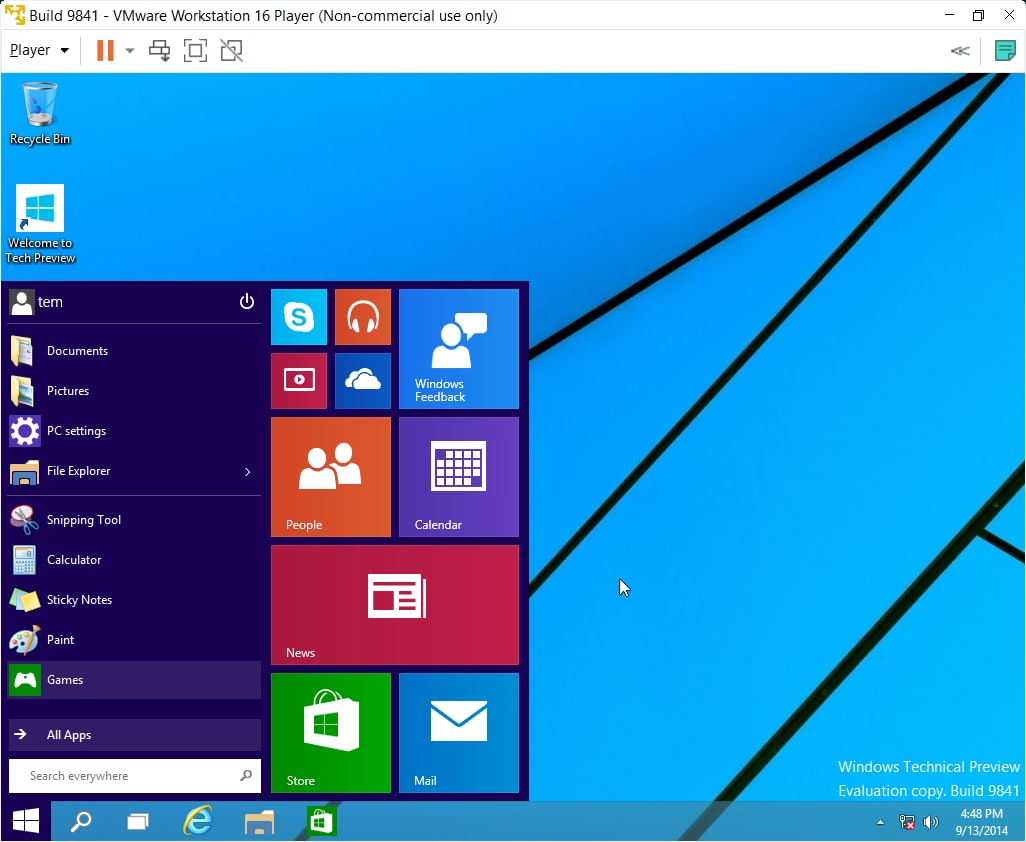
Task: Open the Calendar tile
Action: point(459,477)
